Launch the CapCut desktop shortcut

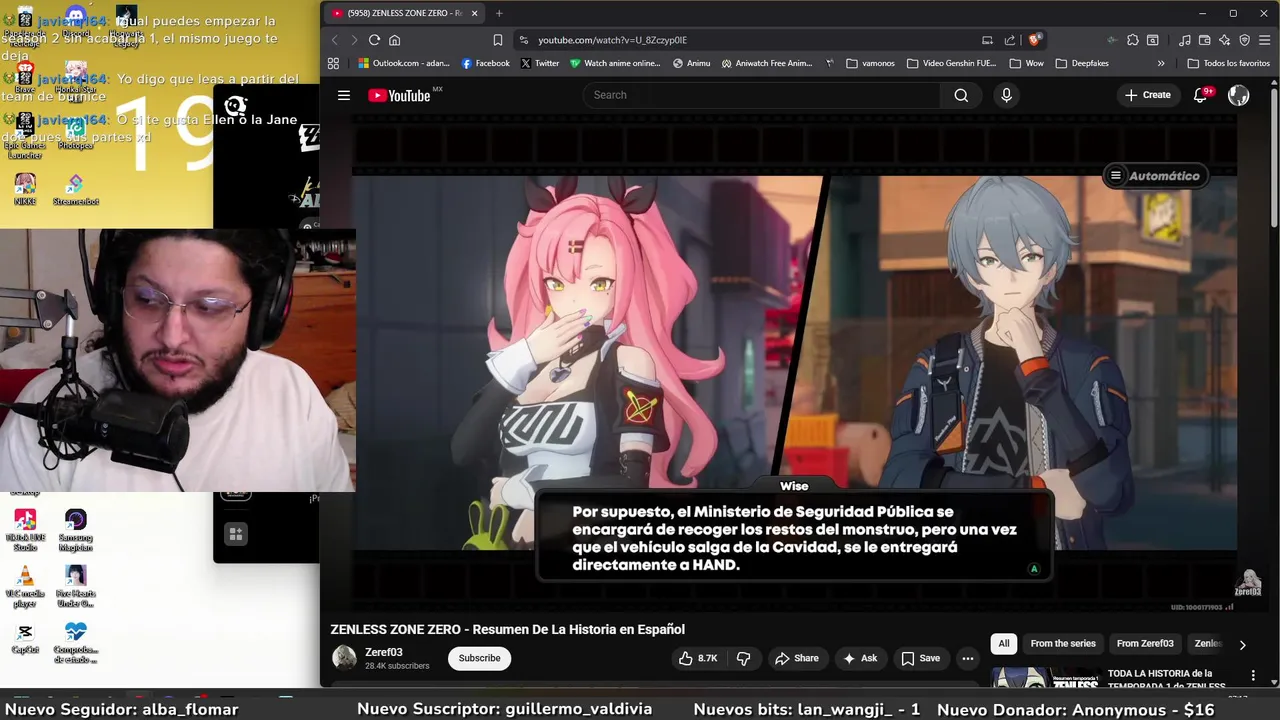tap(25, 638)
